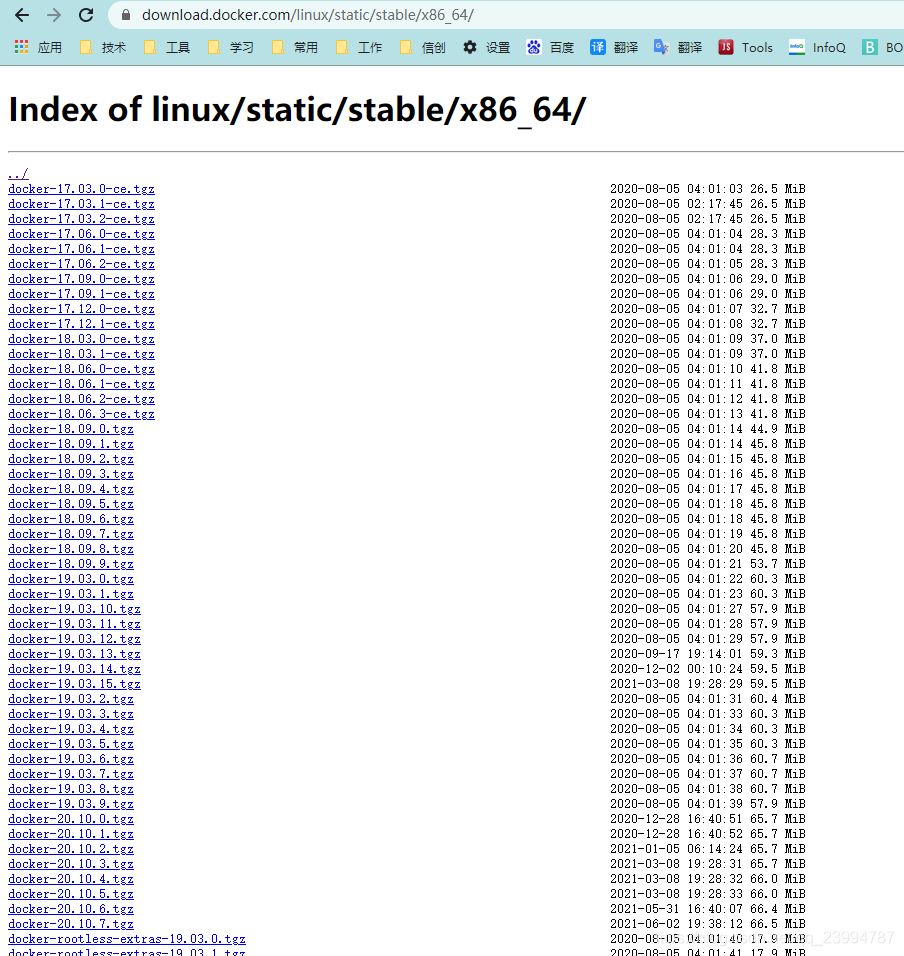Download docker-18.06.0-ce.tgz
The height and width of the screenshot is (956, 904).
(81, 369)
